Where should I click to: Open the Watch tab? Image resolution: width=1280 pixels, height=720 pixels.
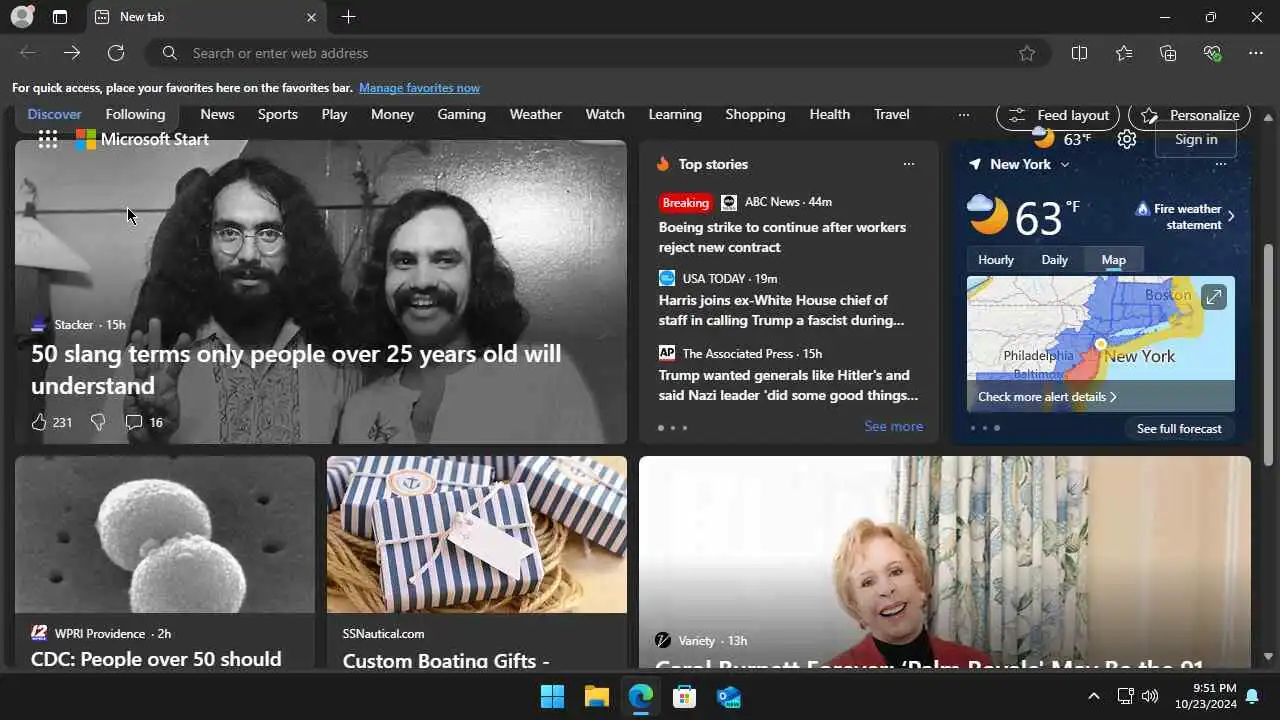(605, 114)
